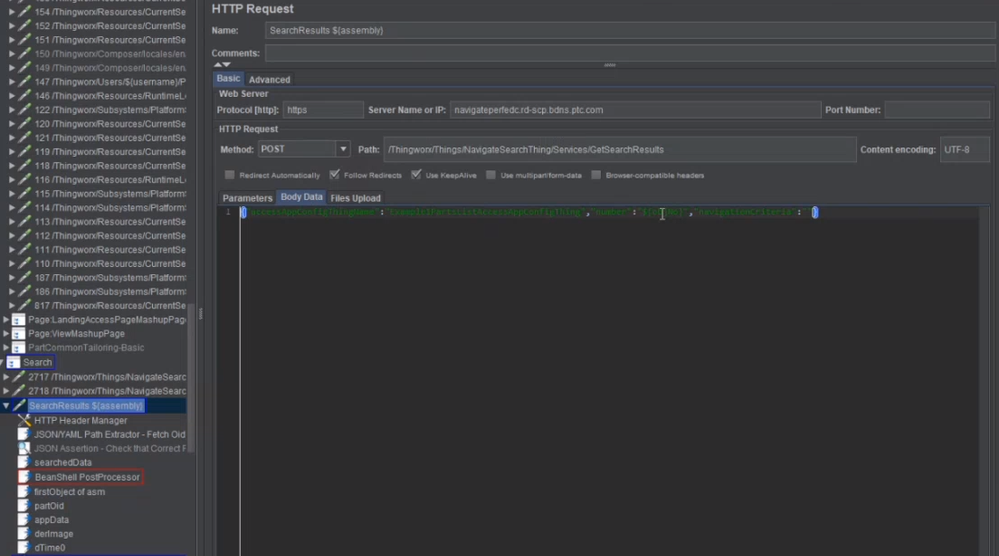Click the sampler icon for 122 /Thingworx/Subsystems
This screenshot has height=556, width=999.
pyautogui.click(x=24, y=110)
